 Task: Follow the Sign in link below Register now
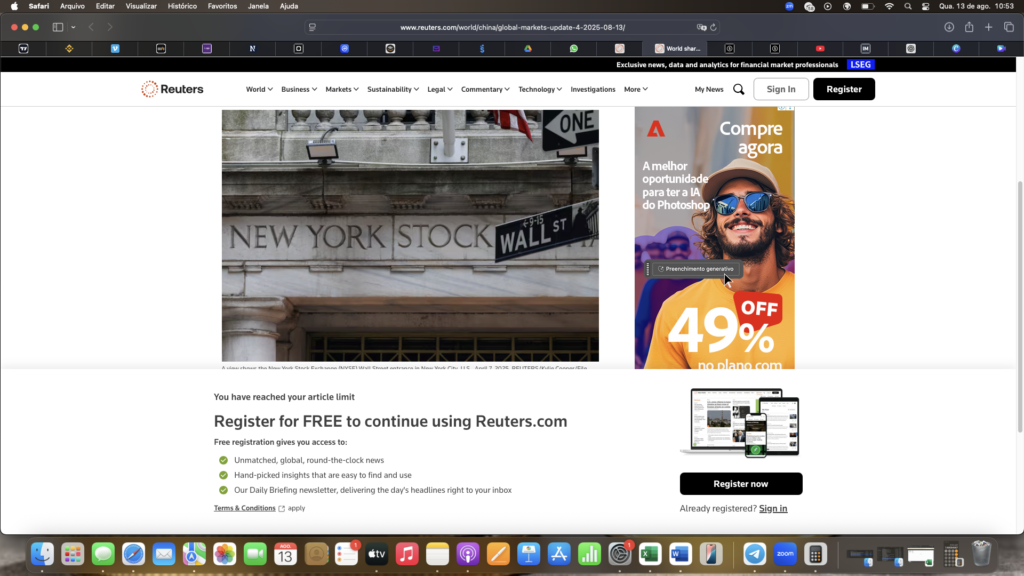773,508
